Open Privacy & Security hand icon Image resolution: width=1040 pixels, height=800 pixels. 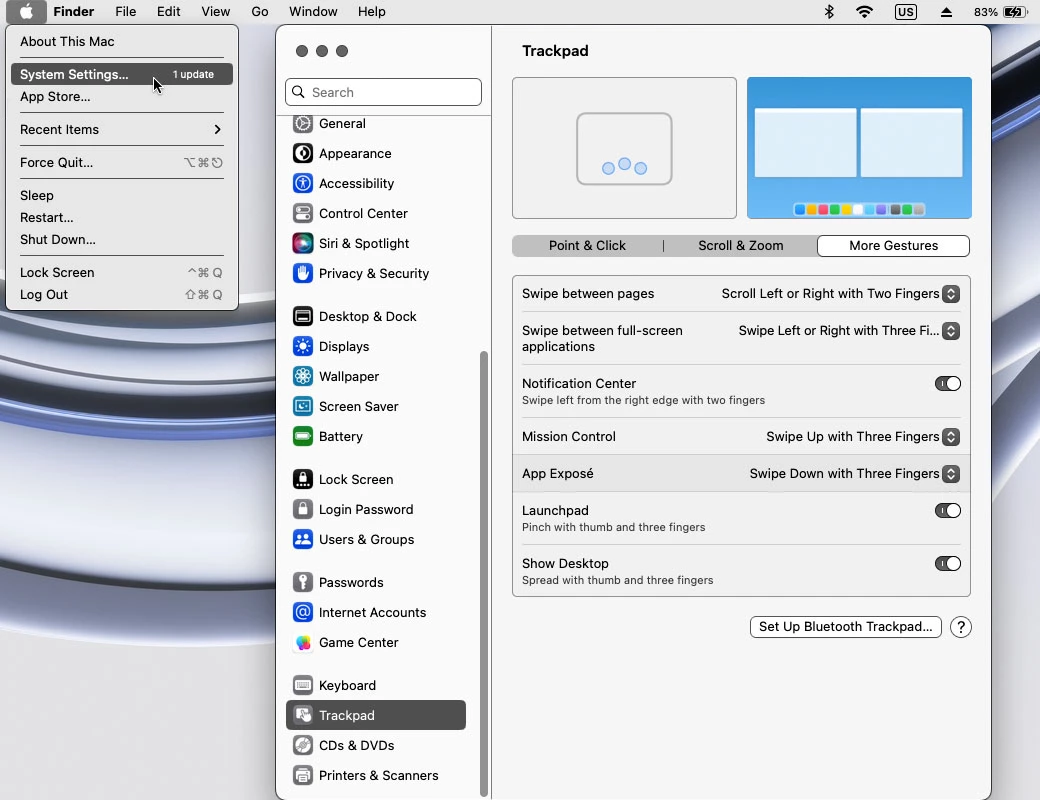pos(302,273)
